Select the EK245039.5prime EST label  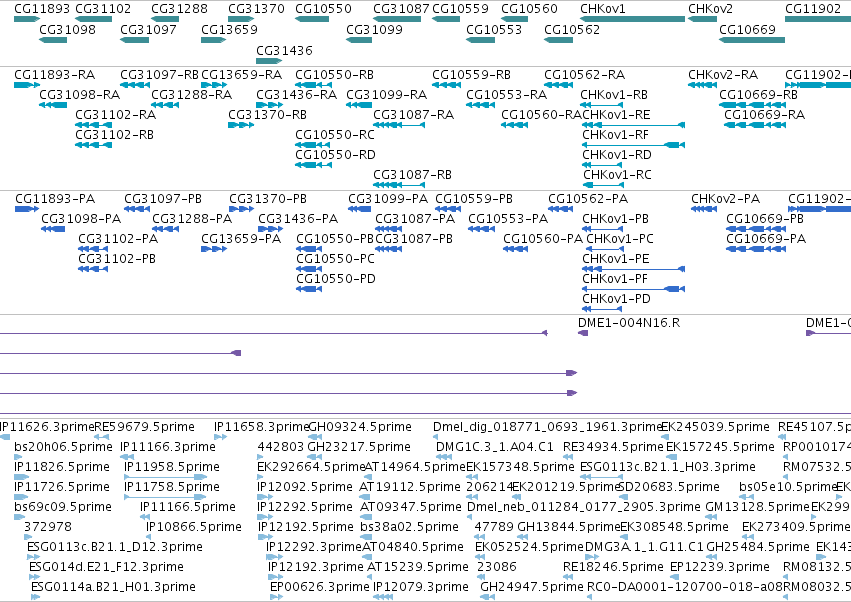[x=715, y=427]
